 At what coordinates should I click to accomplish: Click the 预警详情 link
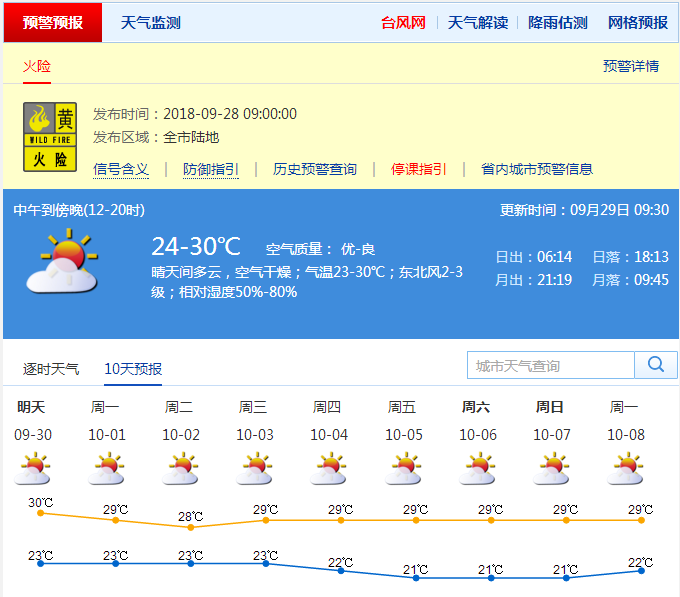click(630, 66)
